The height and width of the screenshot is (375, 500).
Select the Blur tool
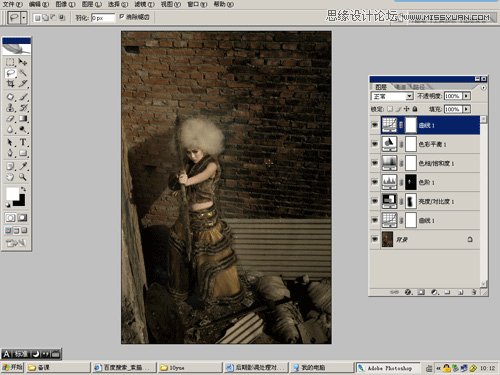[10, 129]
